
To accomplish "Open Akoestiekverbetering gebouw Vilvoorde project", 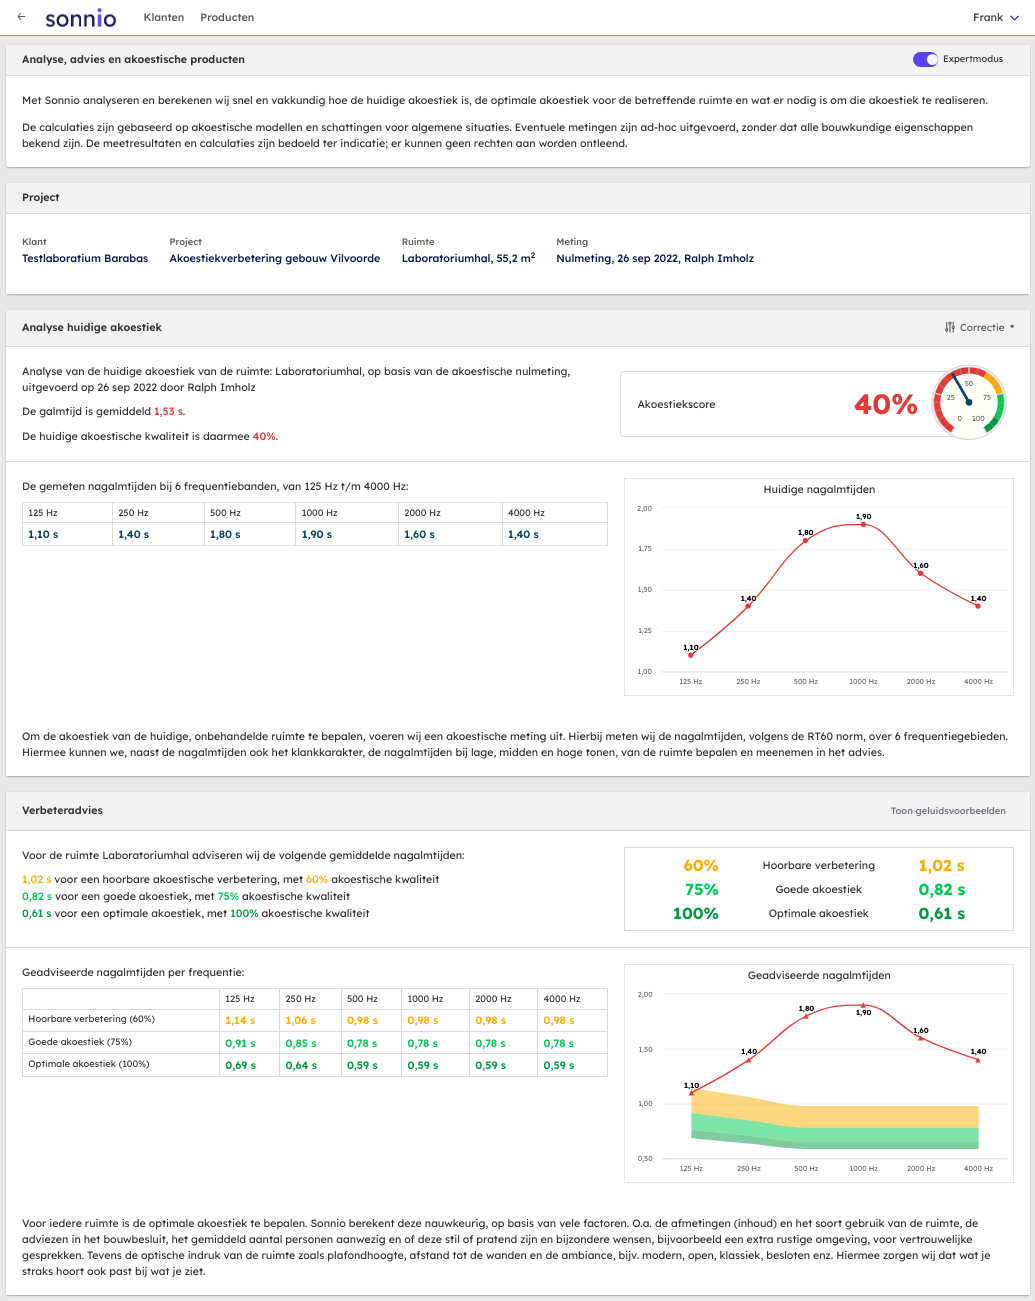I will point(275,258).
